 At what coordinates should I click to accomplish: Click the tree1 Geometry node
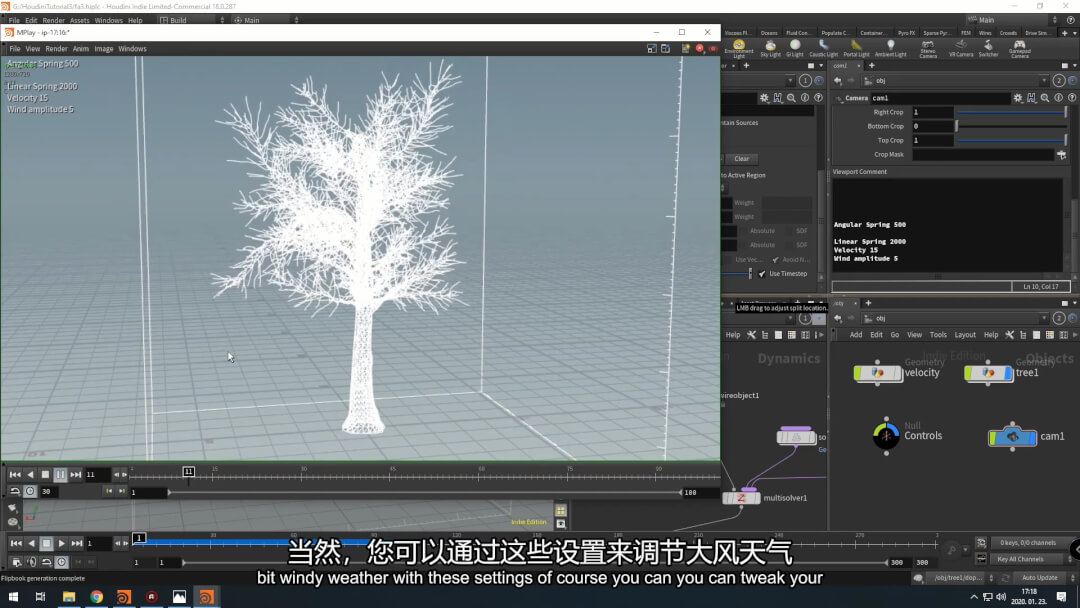pos(988,373)
